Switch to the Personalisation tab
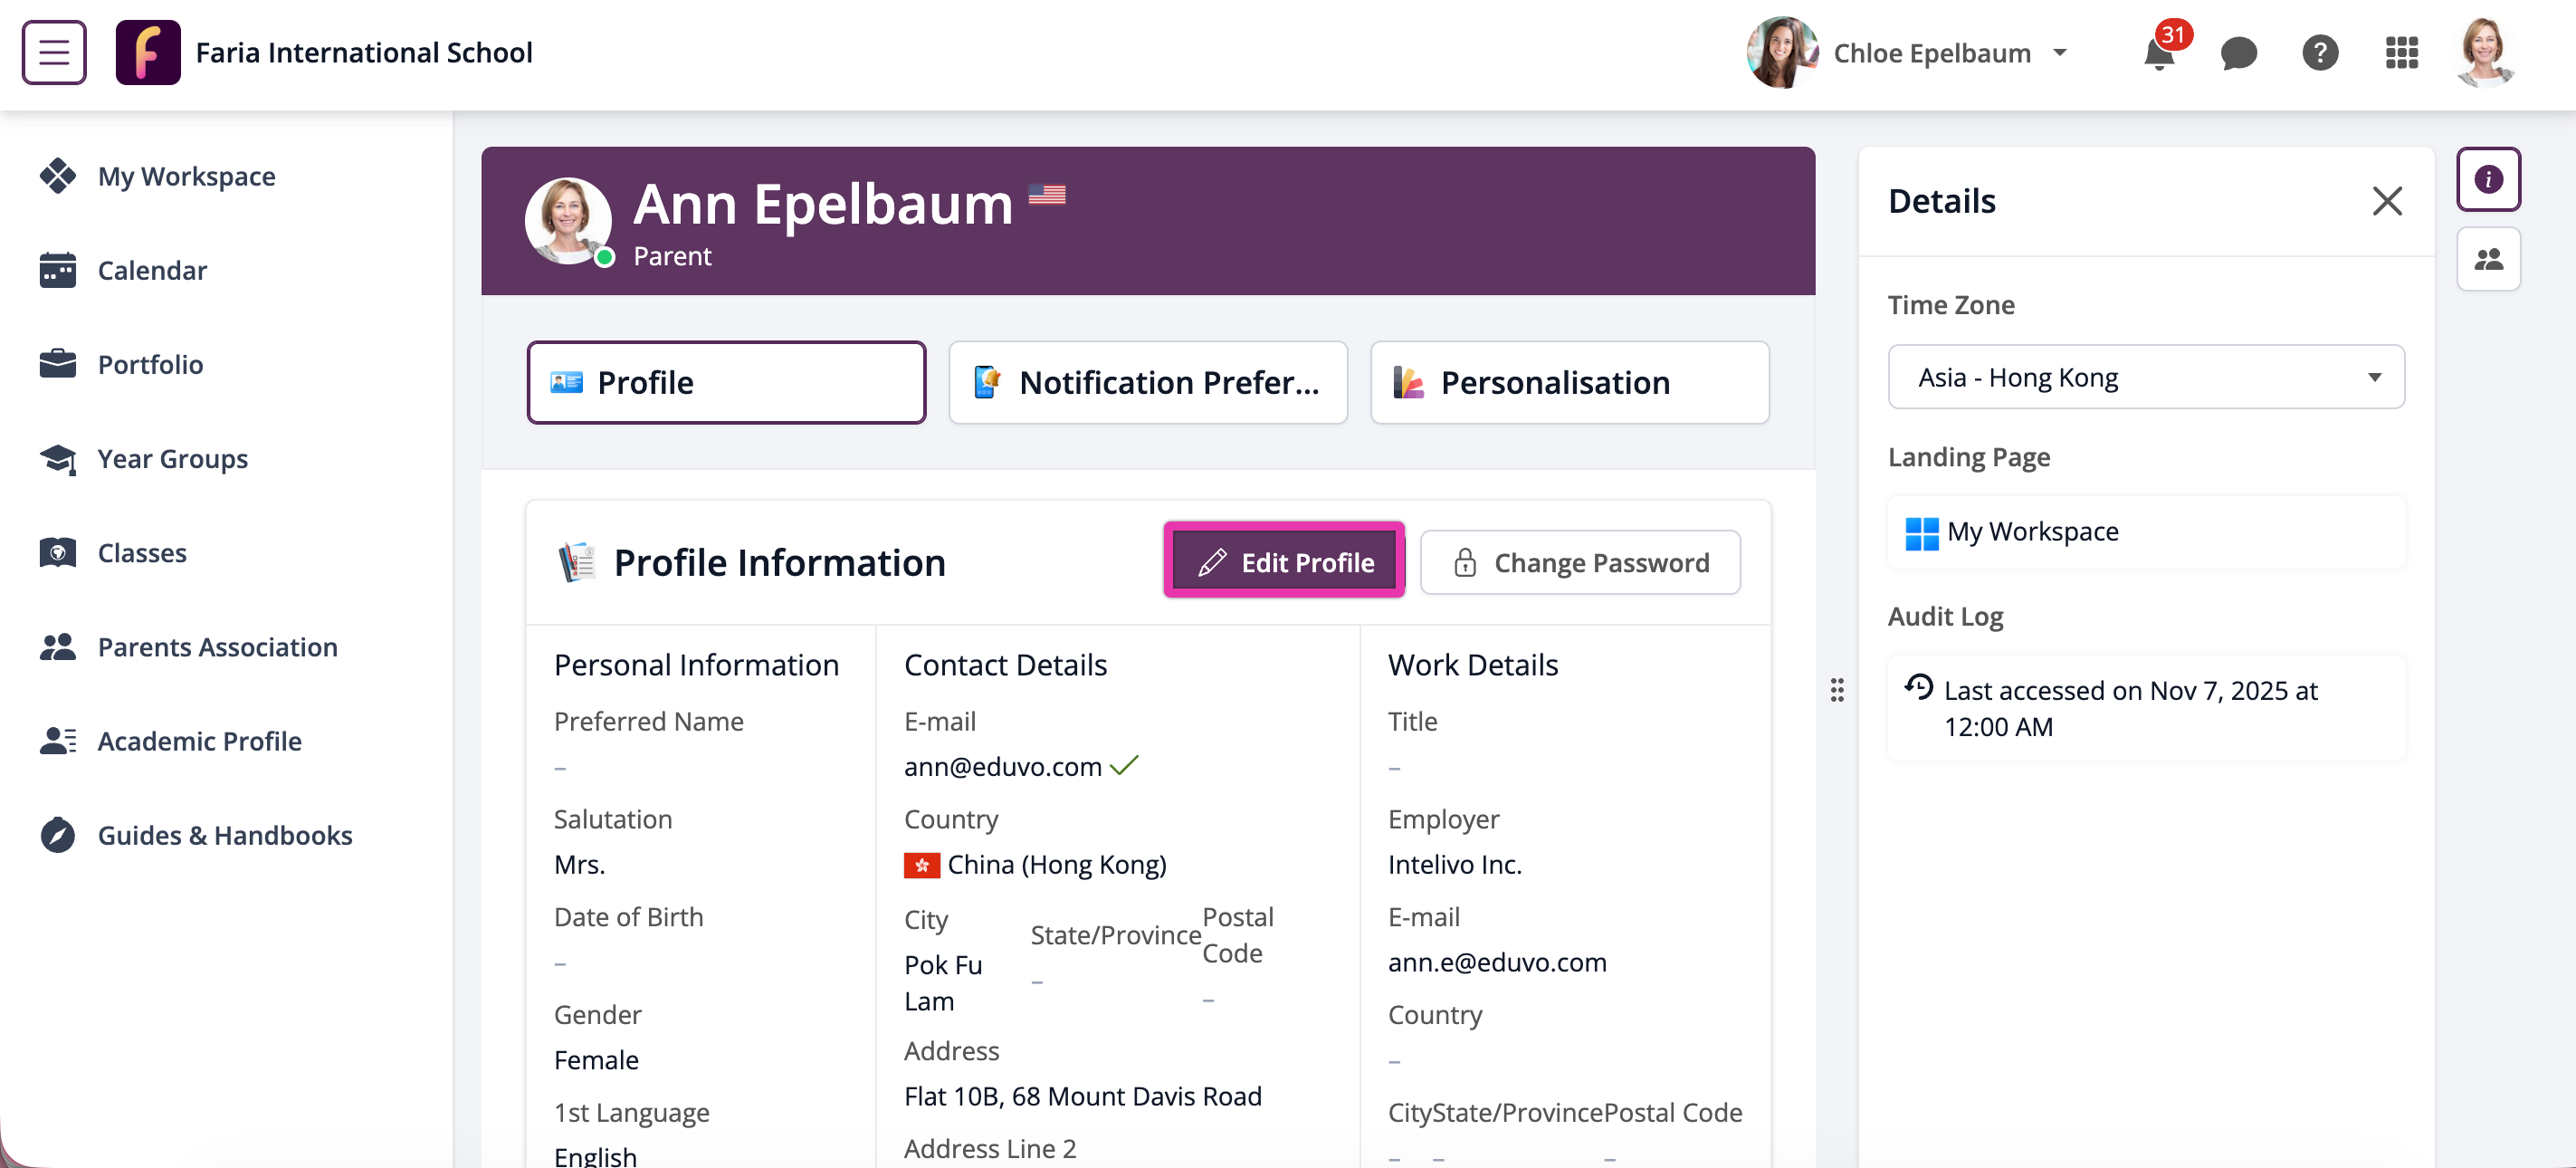The height and width of the screenshot is (1168, 2576). [1569, 383]
